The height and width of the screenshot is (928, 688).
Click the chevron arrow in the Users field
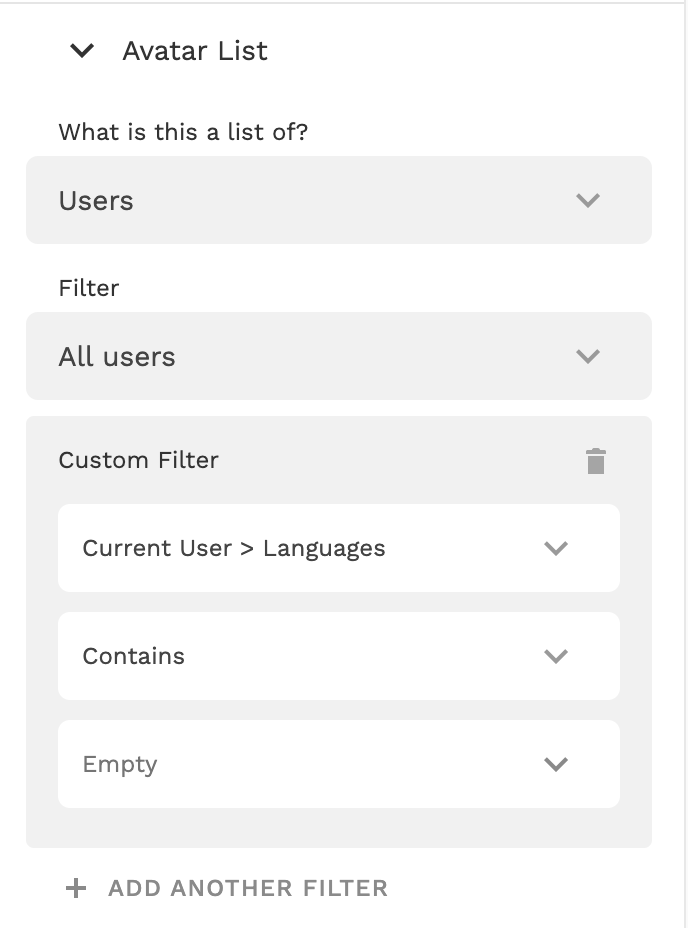pos(588,200)
